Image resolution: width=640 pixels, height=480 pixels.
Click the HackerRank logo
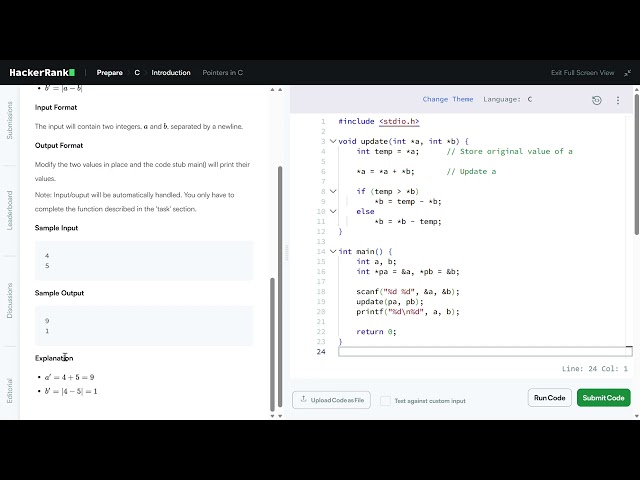[42, 73]
